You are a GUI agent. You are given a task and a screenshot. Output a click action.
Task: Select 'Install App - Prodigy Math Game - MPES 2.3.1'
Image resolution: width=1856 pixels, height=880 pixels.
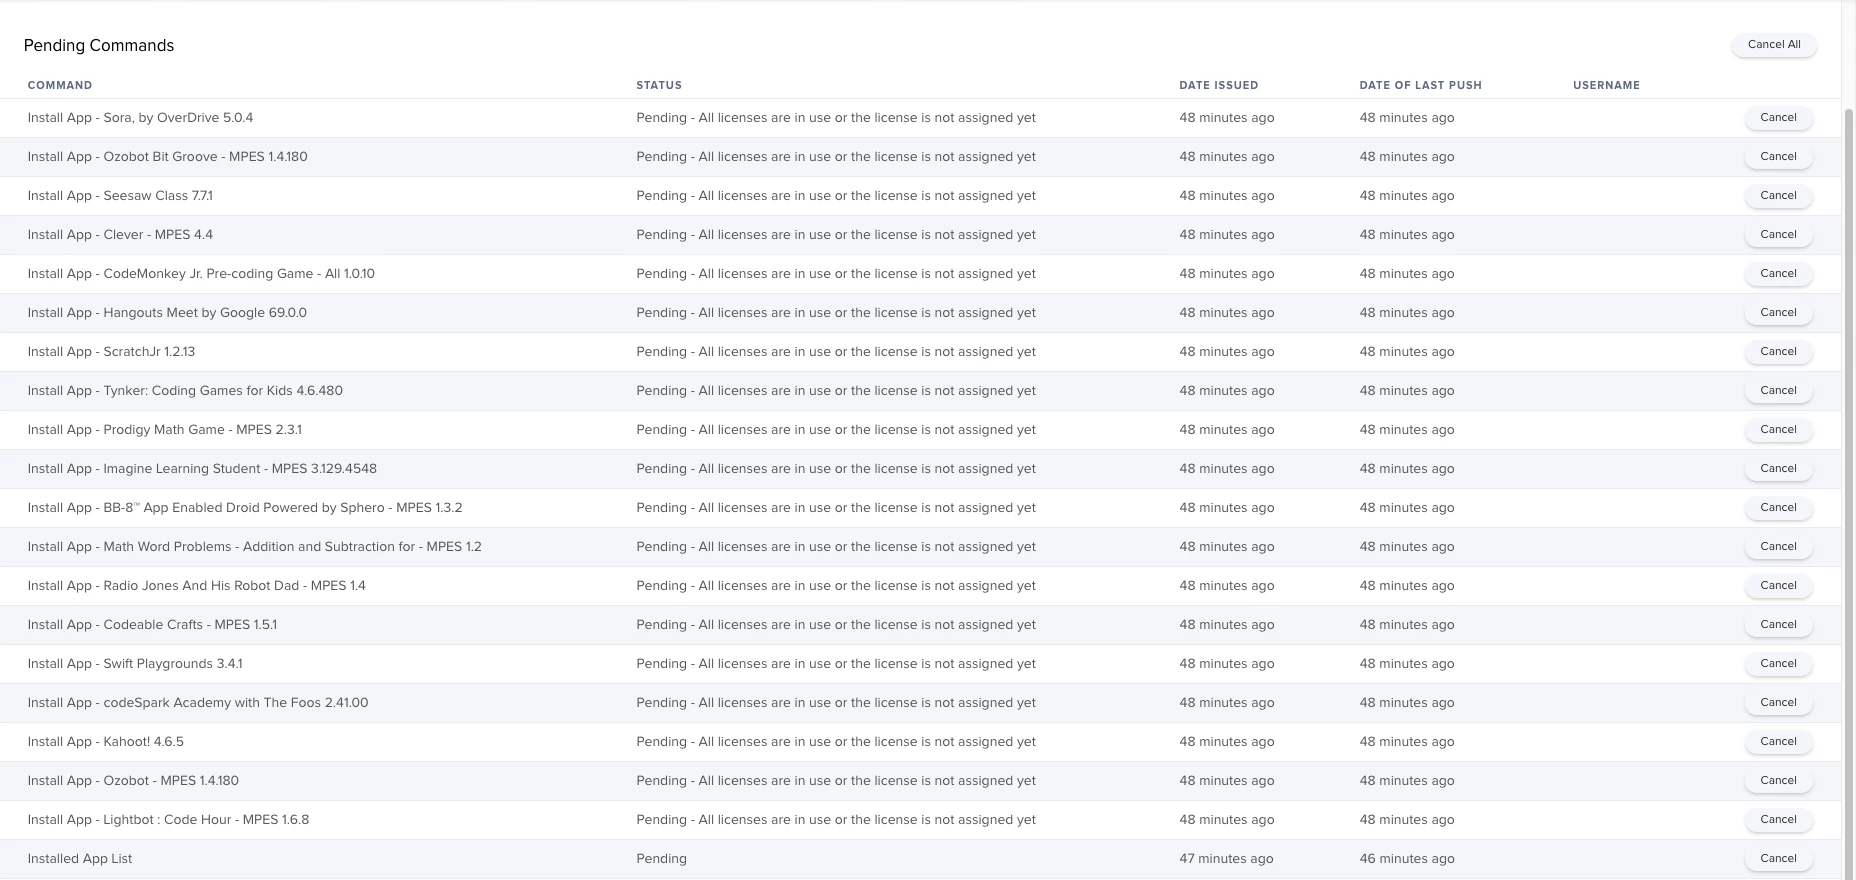coord(164,430)
